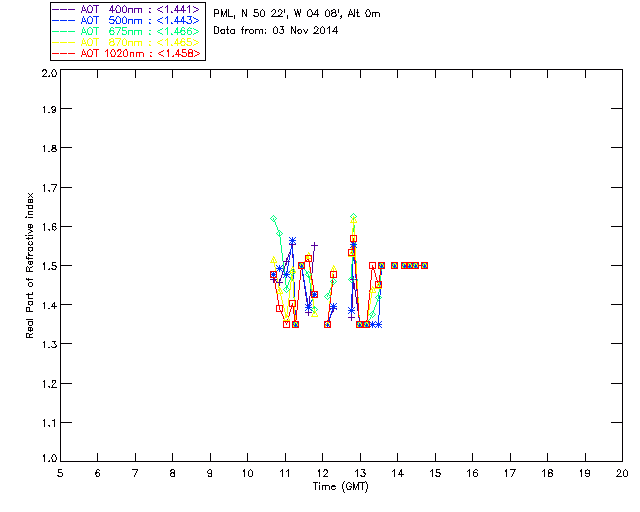Click the y-axis tick label 1.9
Screen dimensions: 640x512
coord(49,109)
